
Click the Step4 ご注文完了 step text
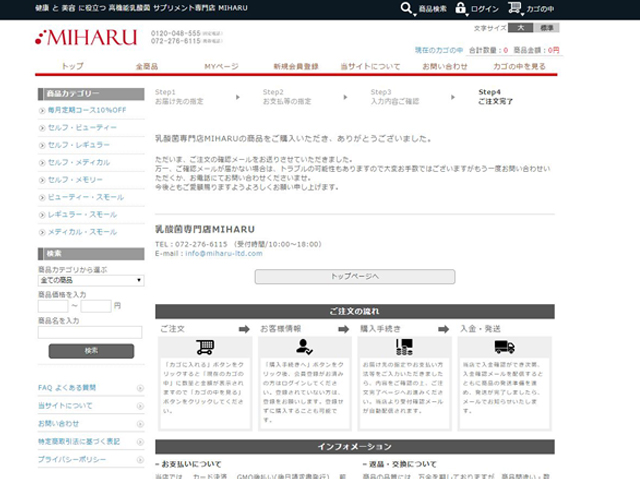pos(496,97)
